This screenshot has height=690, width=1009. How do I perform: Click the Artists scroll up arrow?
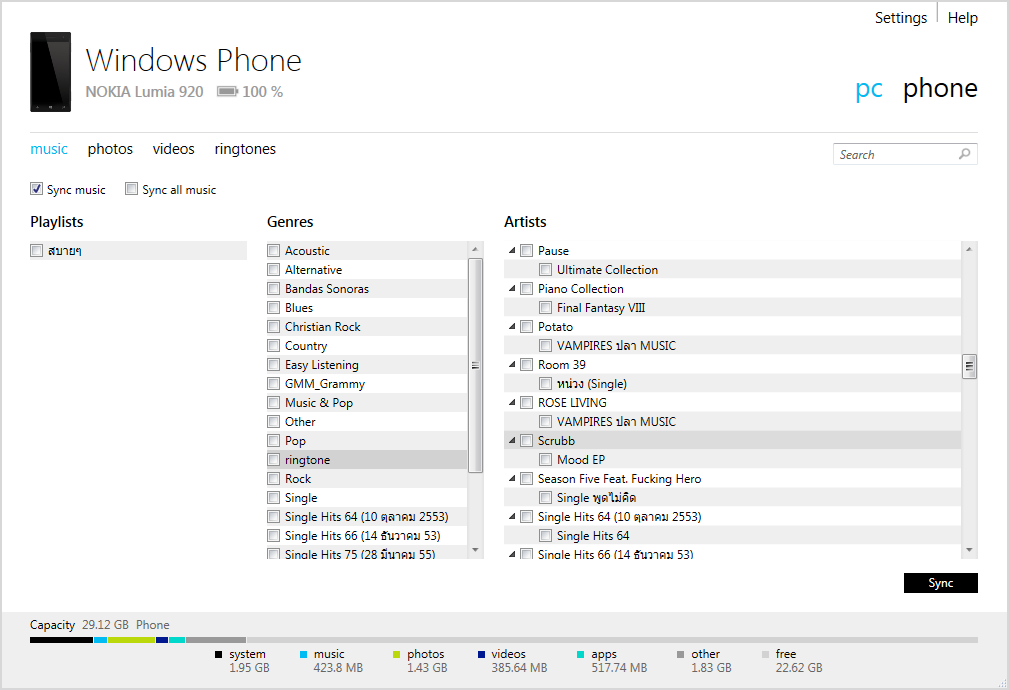click(x=969, y=249)
